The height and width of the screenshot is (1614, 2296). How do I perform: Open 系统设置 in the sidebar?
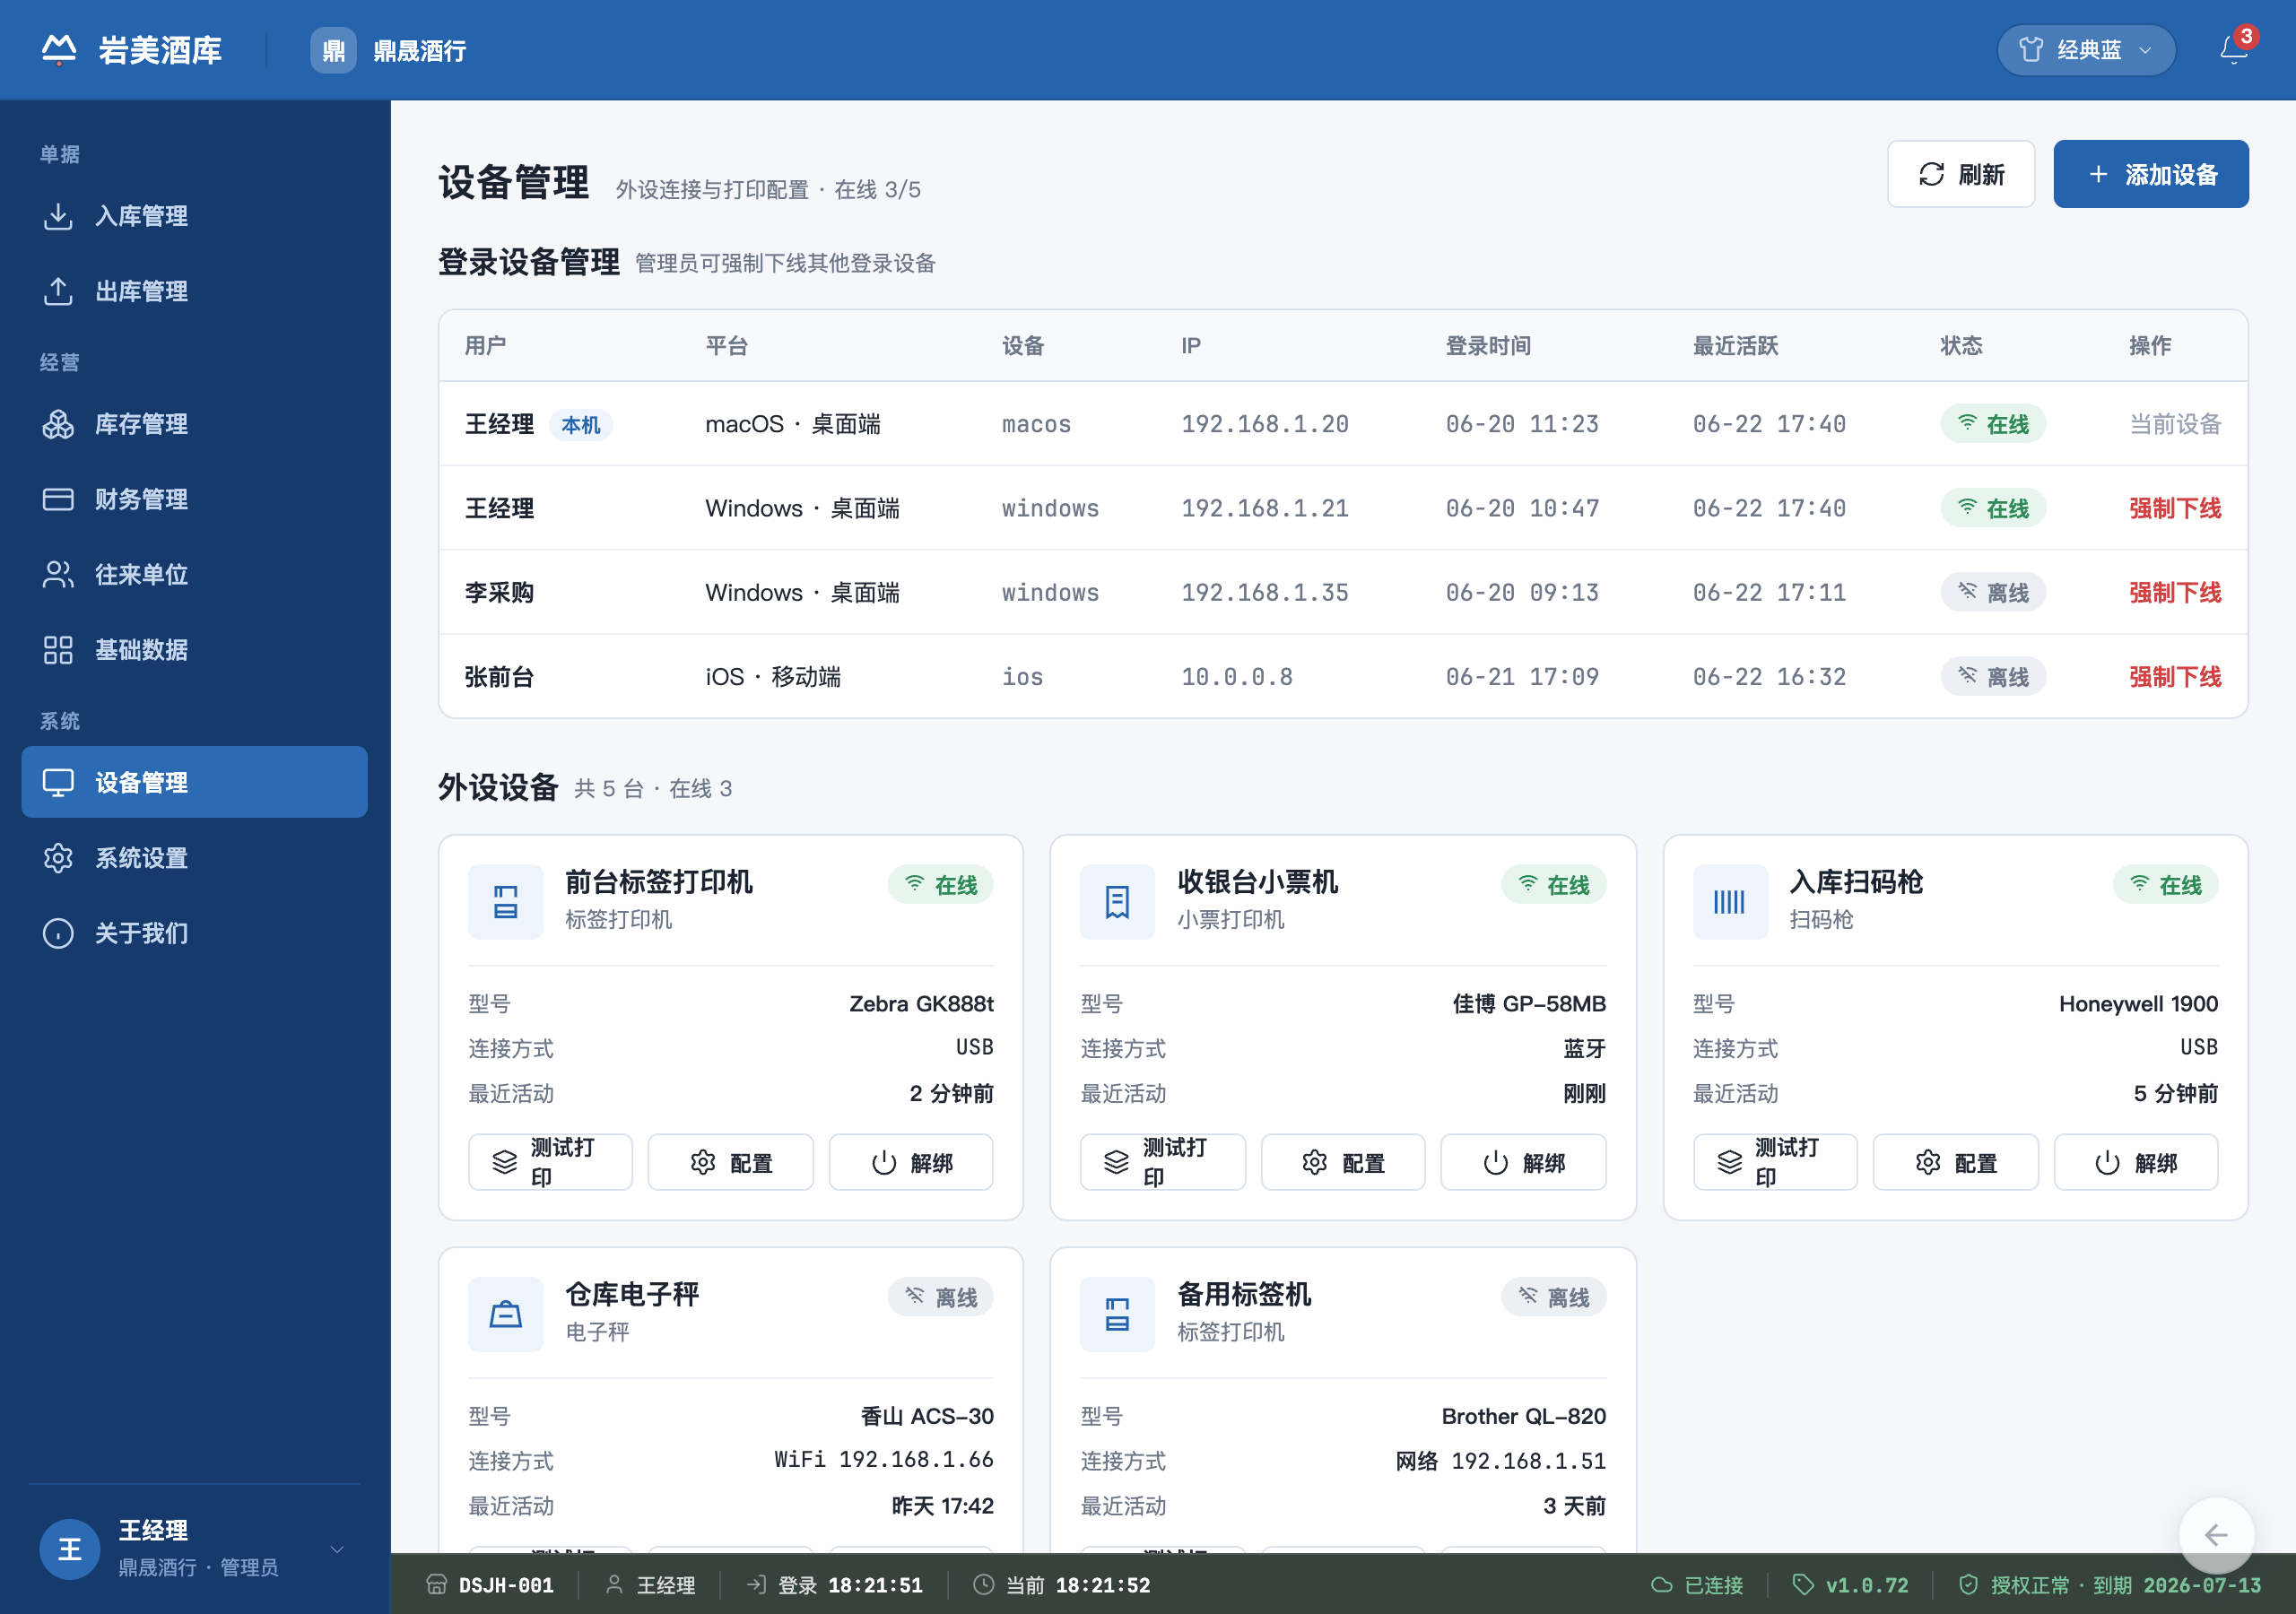pyautogui.click(x=194, y=858)
